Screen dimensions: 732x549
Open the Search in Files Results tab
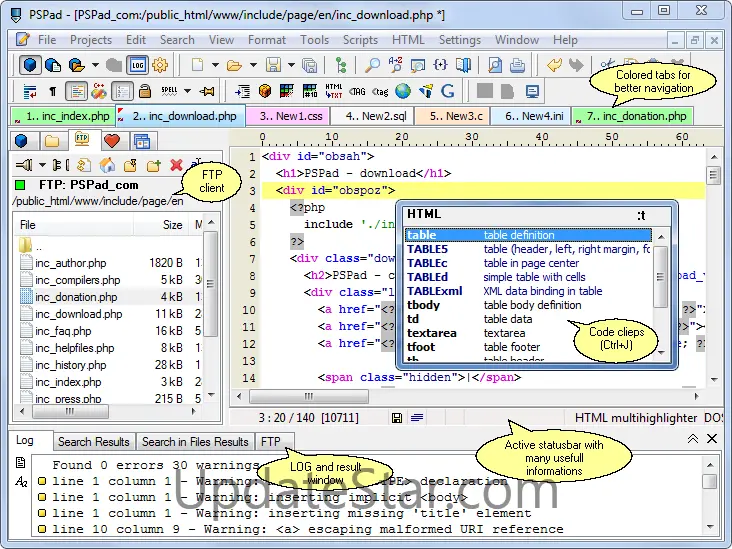[x=195, y=442]
